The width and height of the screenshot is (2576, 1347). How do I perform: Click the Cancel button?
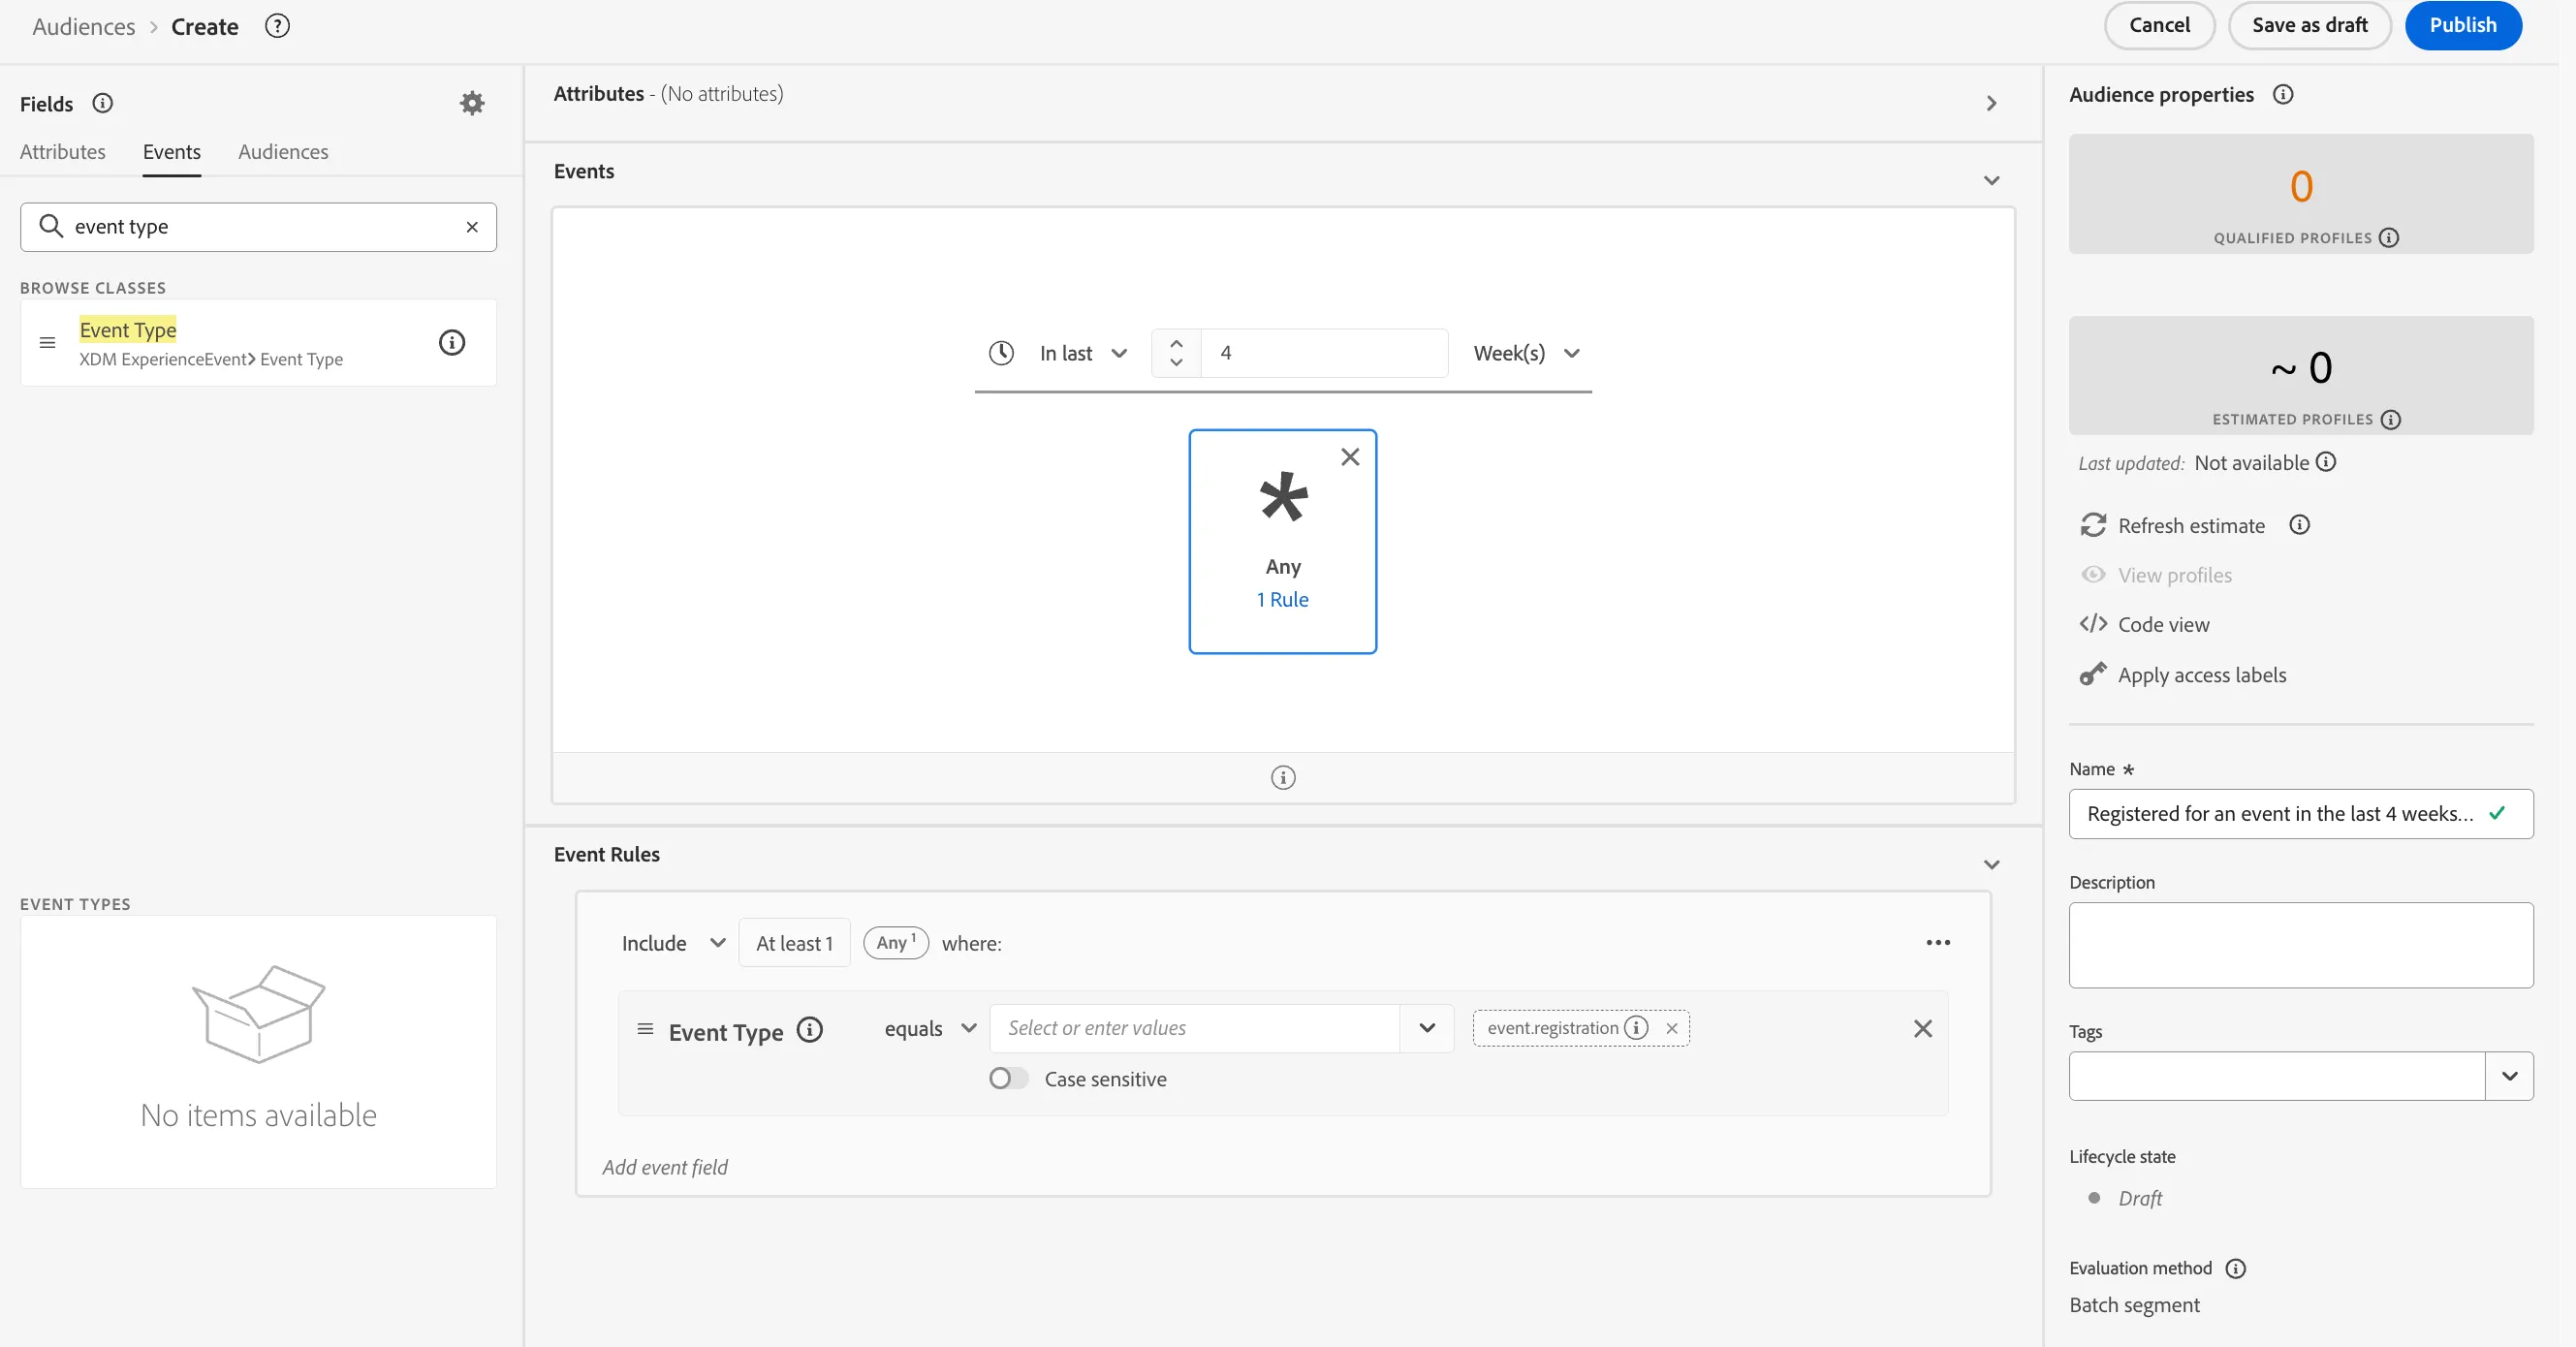tap(2159, 25)
